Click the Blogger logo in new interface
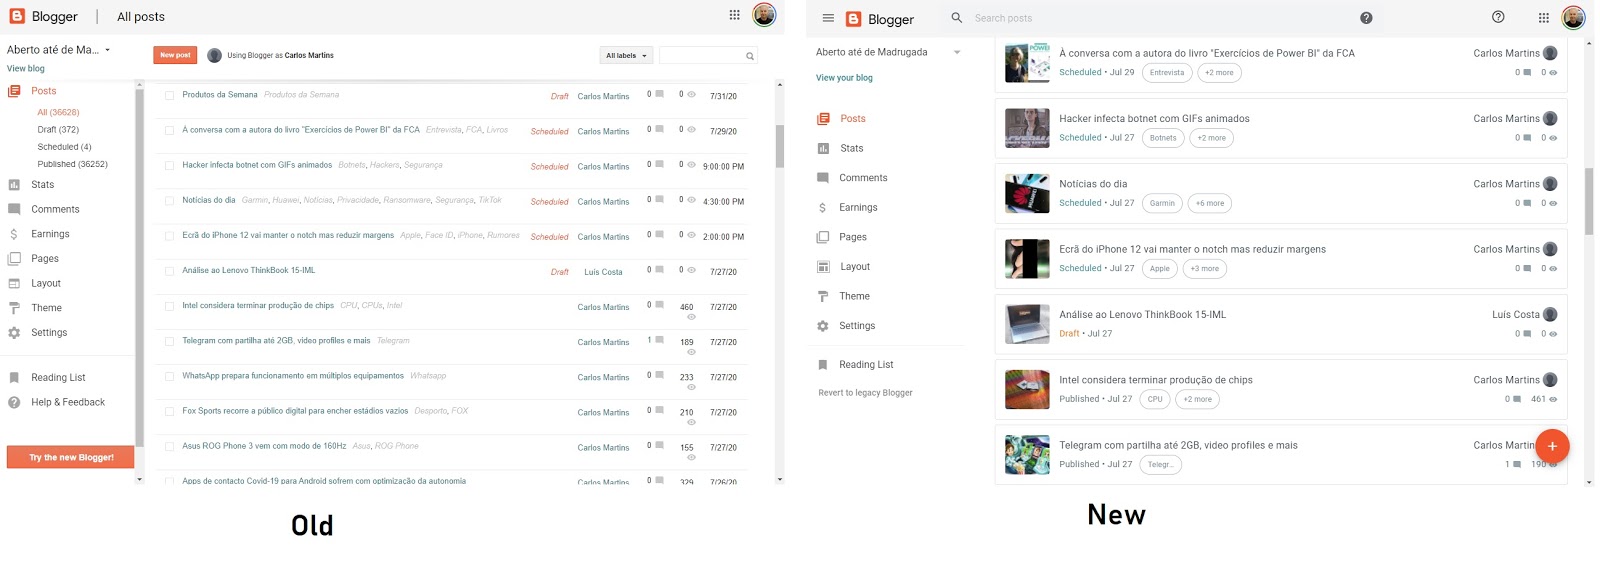This screenshot has height=567, width=1600. point(853,19)
